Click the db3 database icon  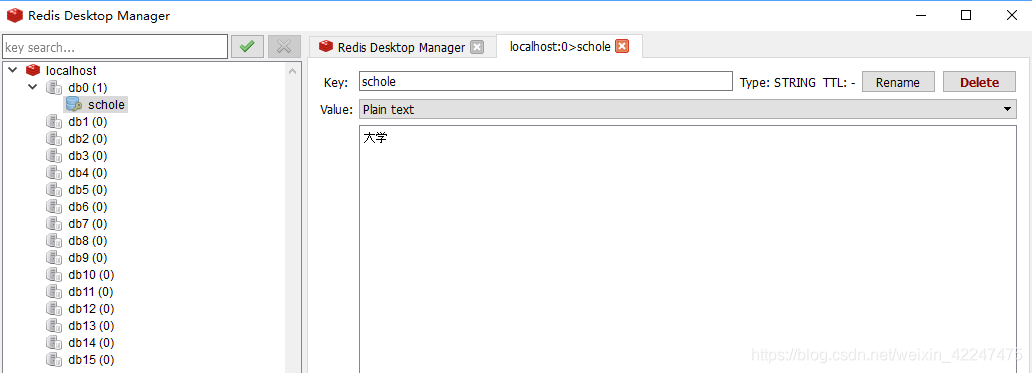coord(54,156)
